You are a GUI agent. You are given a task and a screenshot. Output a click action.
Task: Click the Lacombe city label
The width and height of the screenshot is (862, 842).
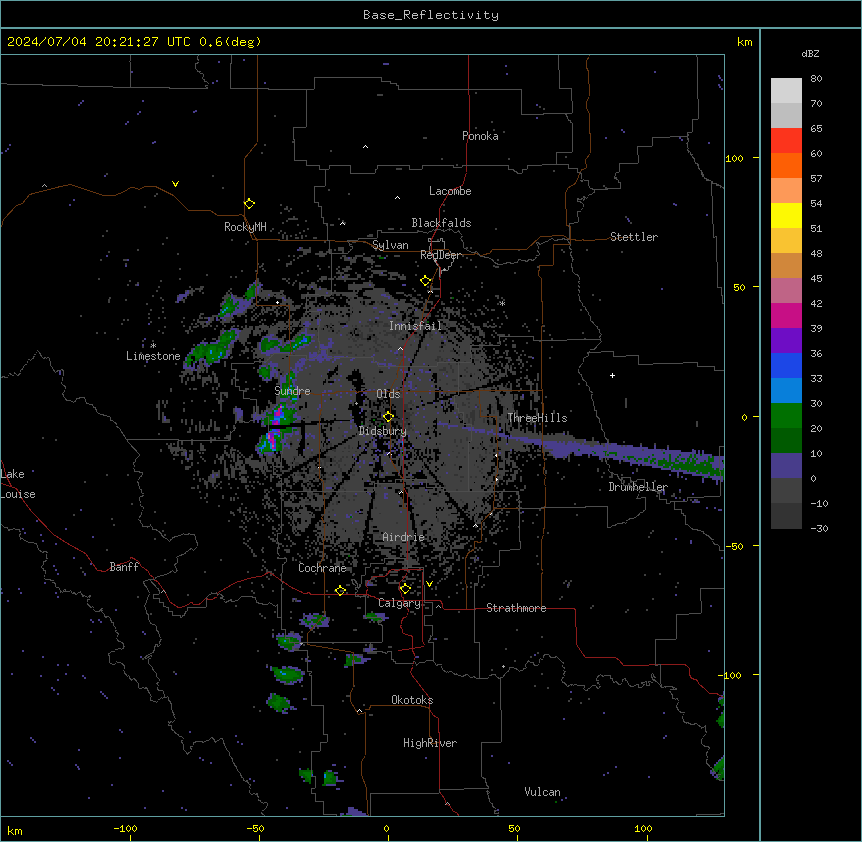pos(450,191)
